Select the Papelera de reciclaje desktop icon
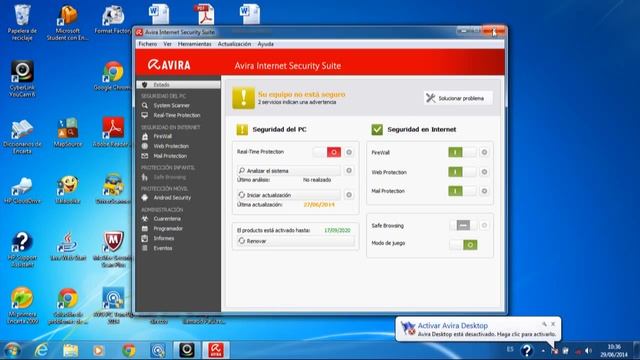640x360 pixels. click(x=22, y=22)
